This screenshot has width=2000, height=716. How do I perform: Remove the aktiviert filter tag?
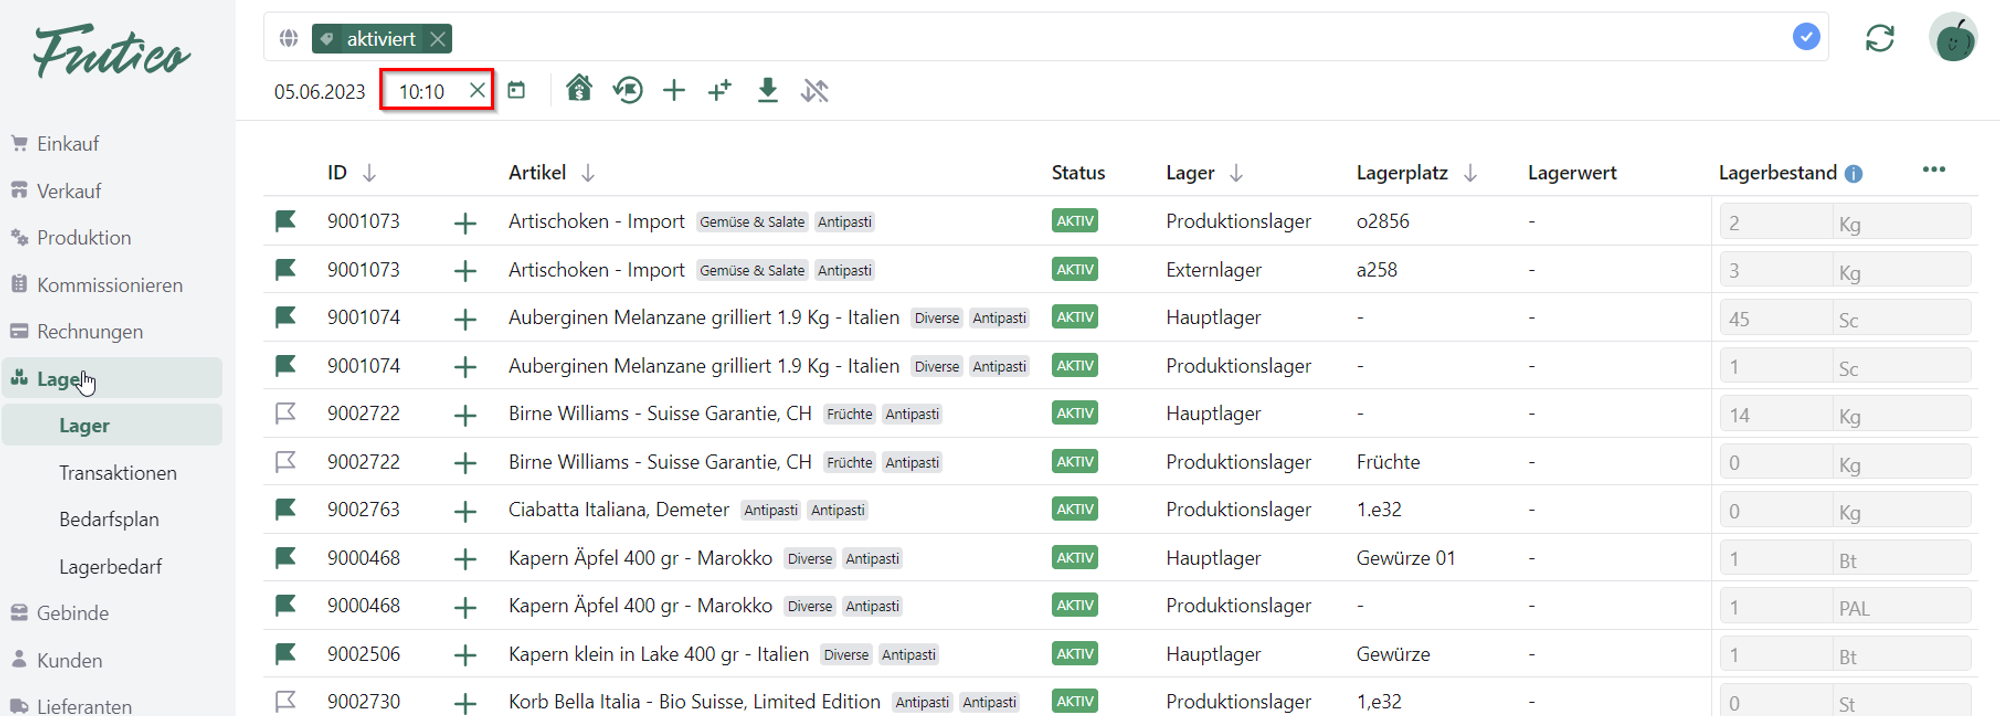point(438,39)
